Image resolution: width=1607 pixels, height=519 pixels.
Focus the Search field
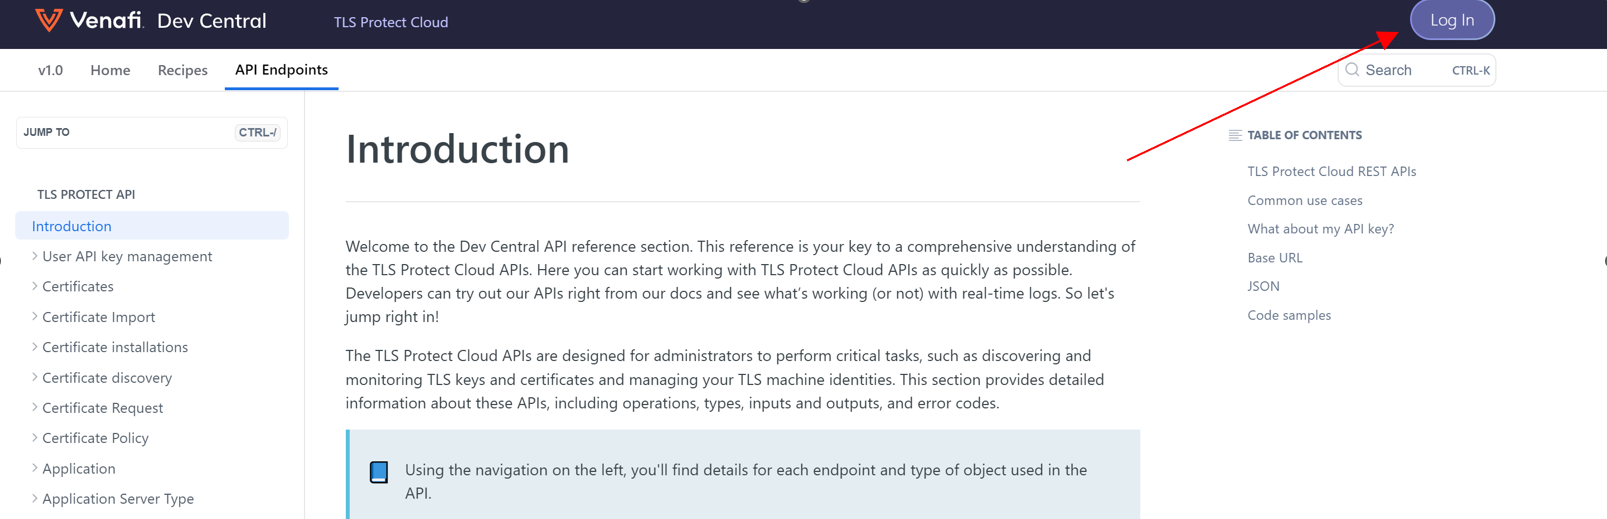tap(1417, 70)
